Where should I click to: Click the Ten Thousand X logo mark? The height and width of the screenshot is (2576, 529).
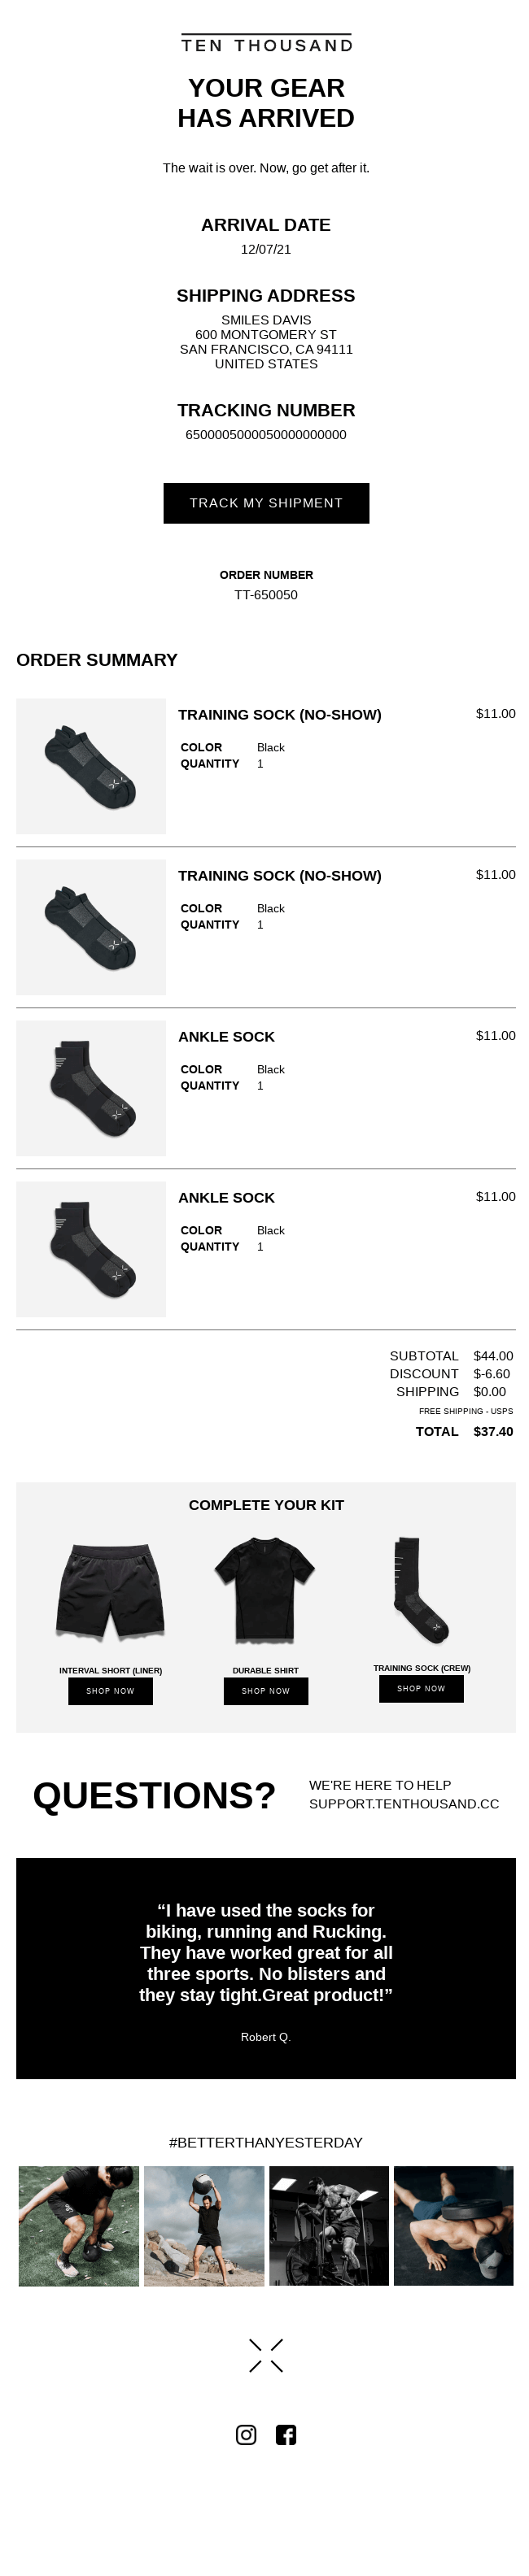[265, 2354]
